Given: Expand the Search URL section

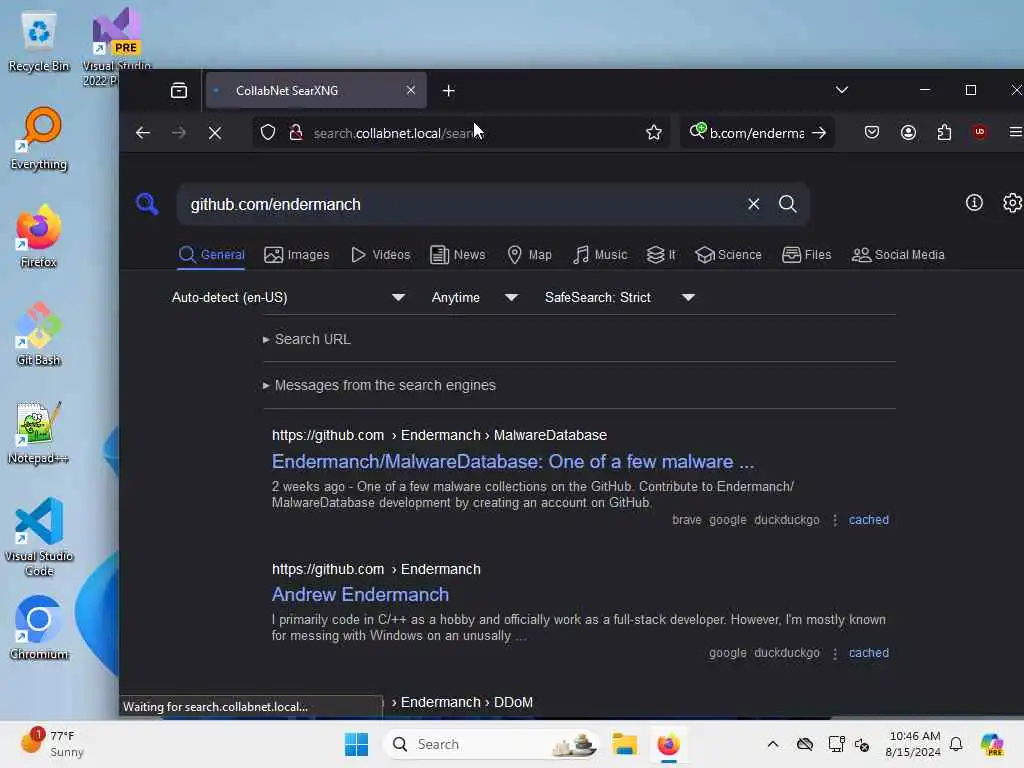Looking at the screenshot, I should point(306,339).
